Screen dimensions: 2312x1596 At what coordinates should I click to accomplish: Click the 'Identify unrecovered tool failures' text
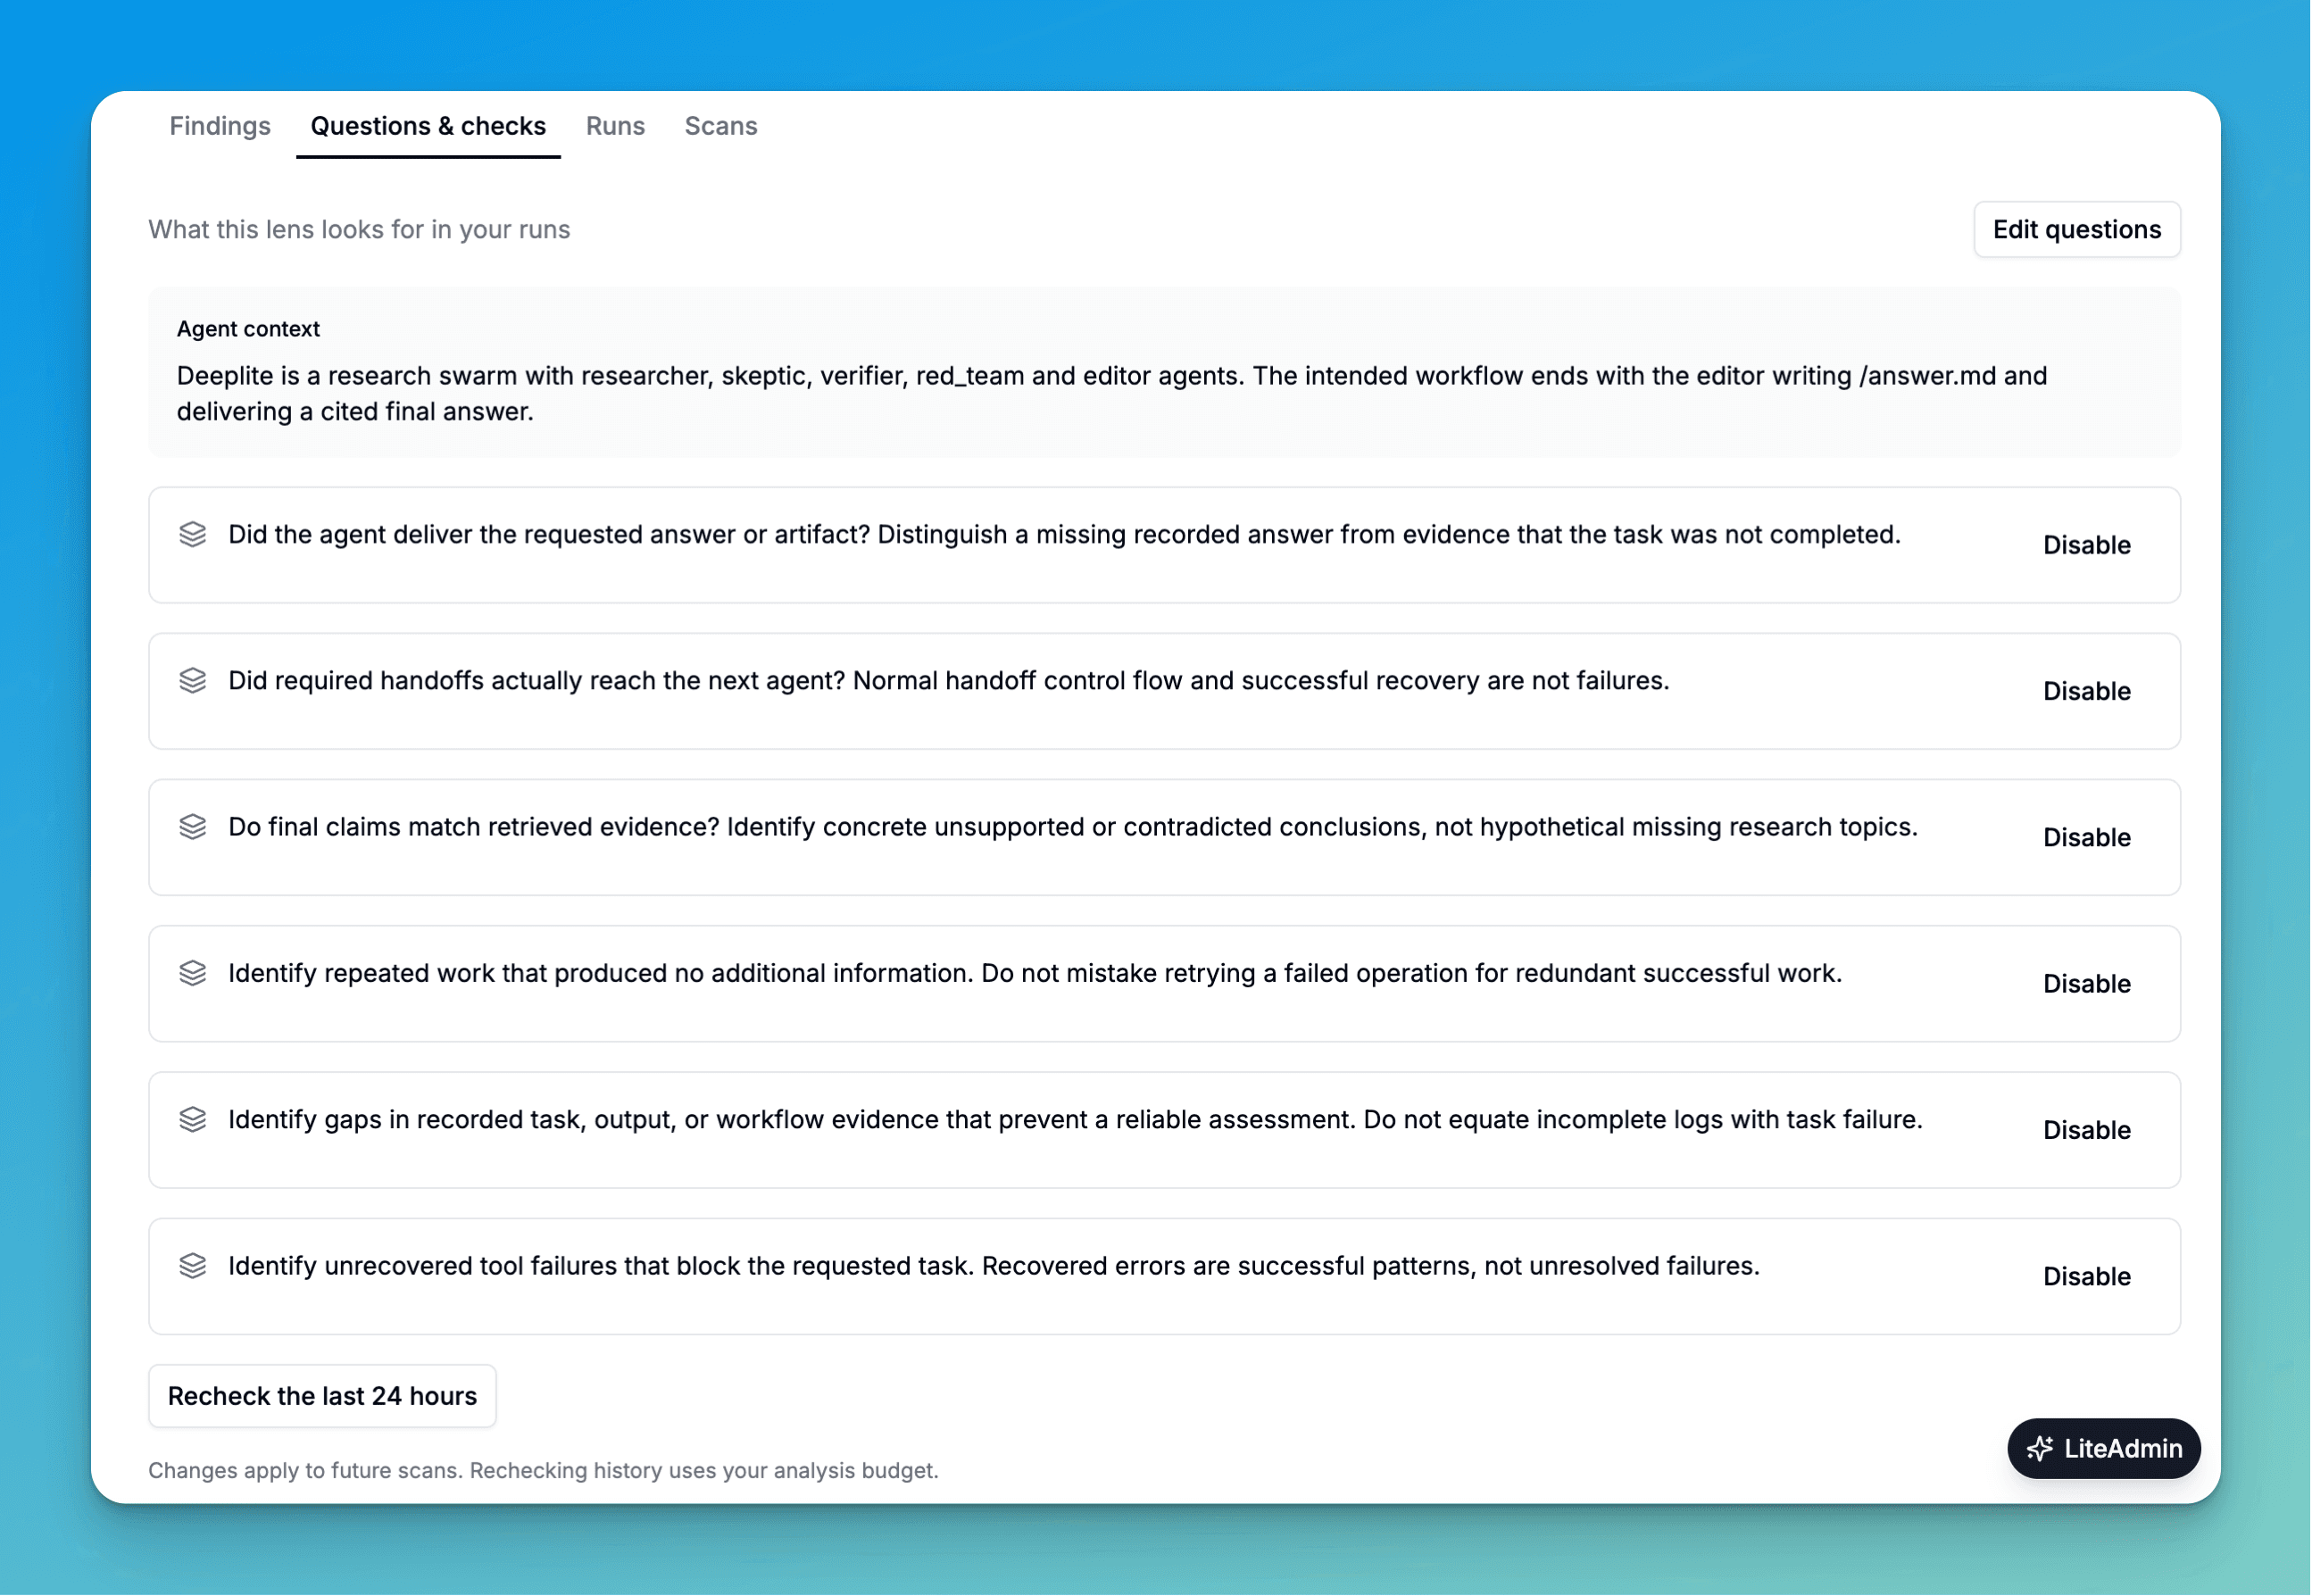tap(994, 1266)
